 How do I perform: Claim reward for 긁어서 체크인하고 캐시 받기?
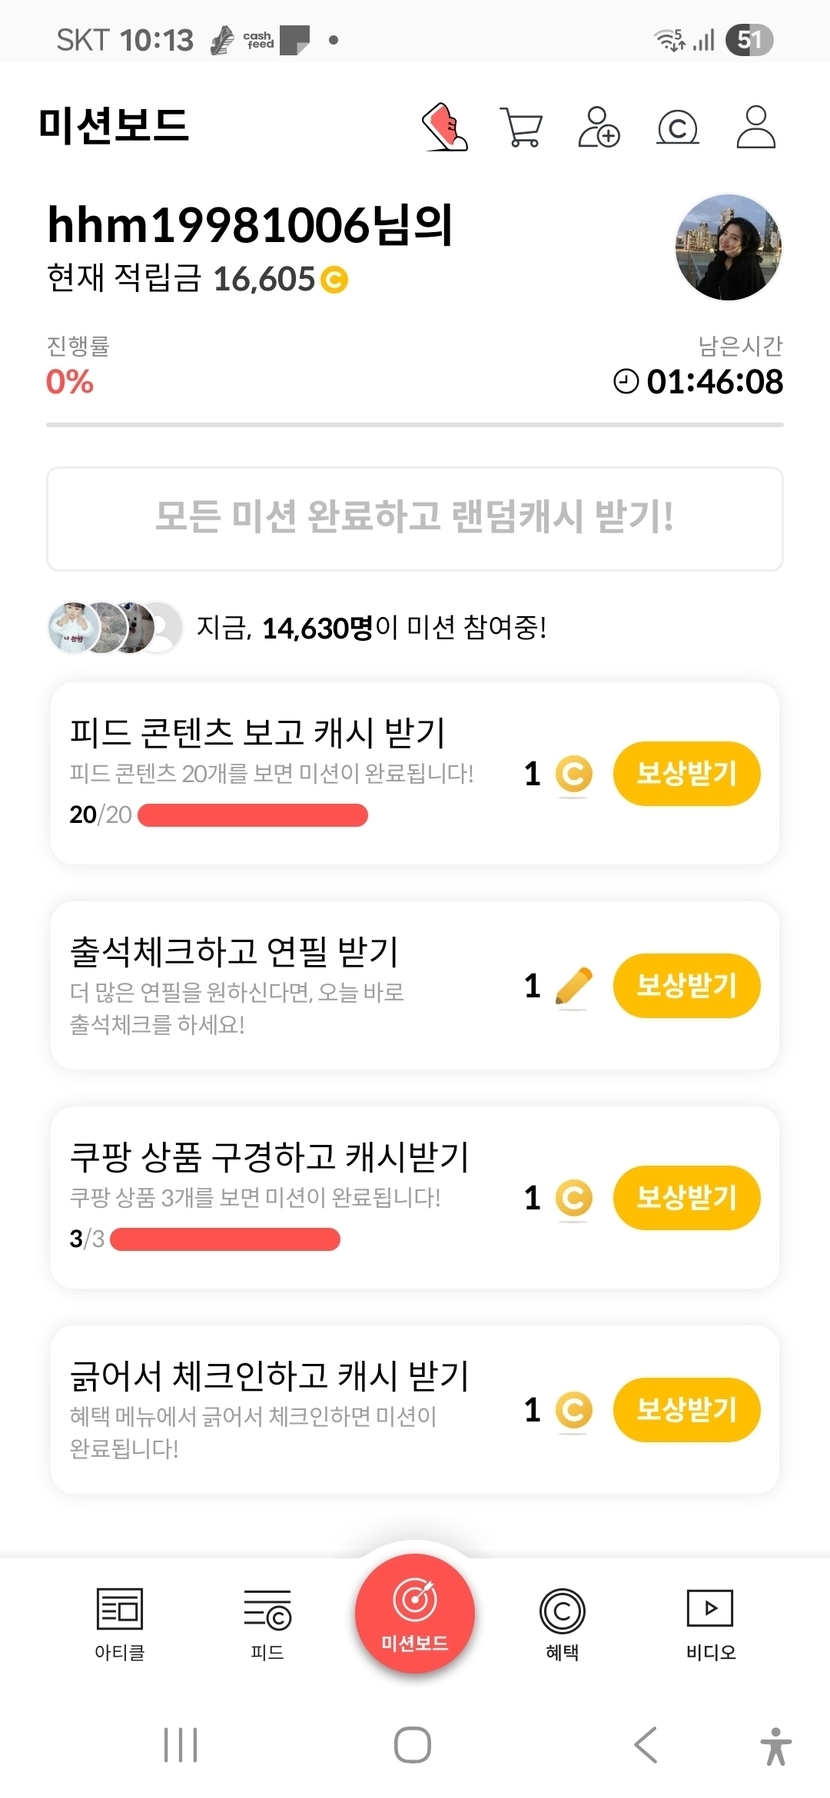(686, 1409)
